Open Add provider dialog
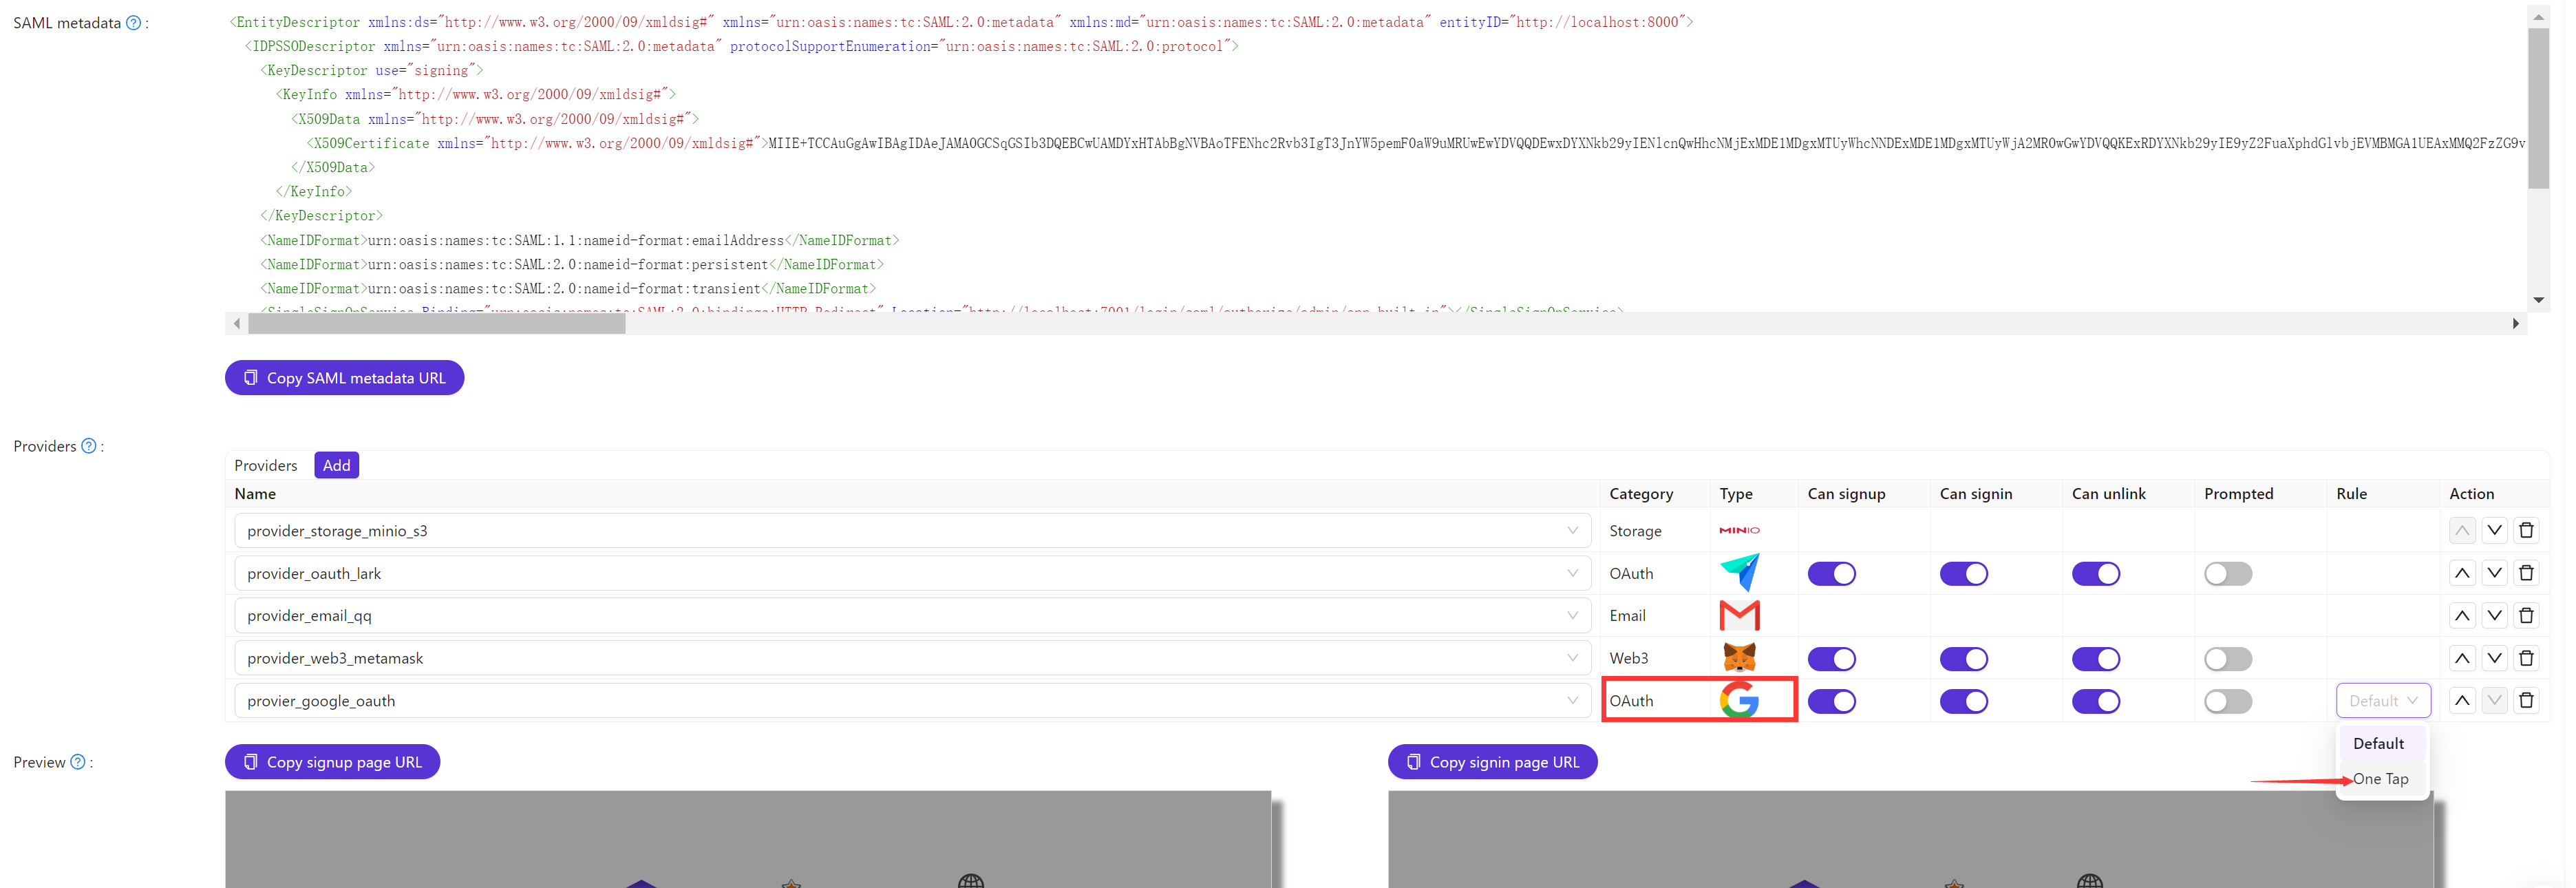The image size is (2576, 888). tap(335, 464)
